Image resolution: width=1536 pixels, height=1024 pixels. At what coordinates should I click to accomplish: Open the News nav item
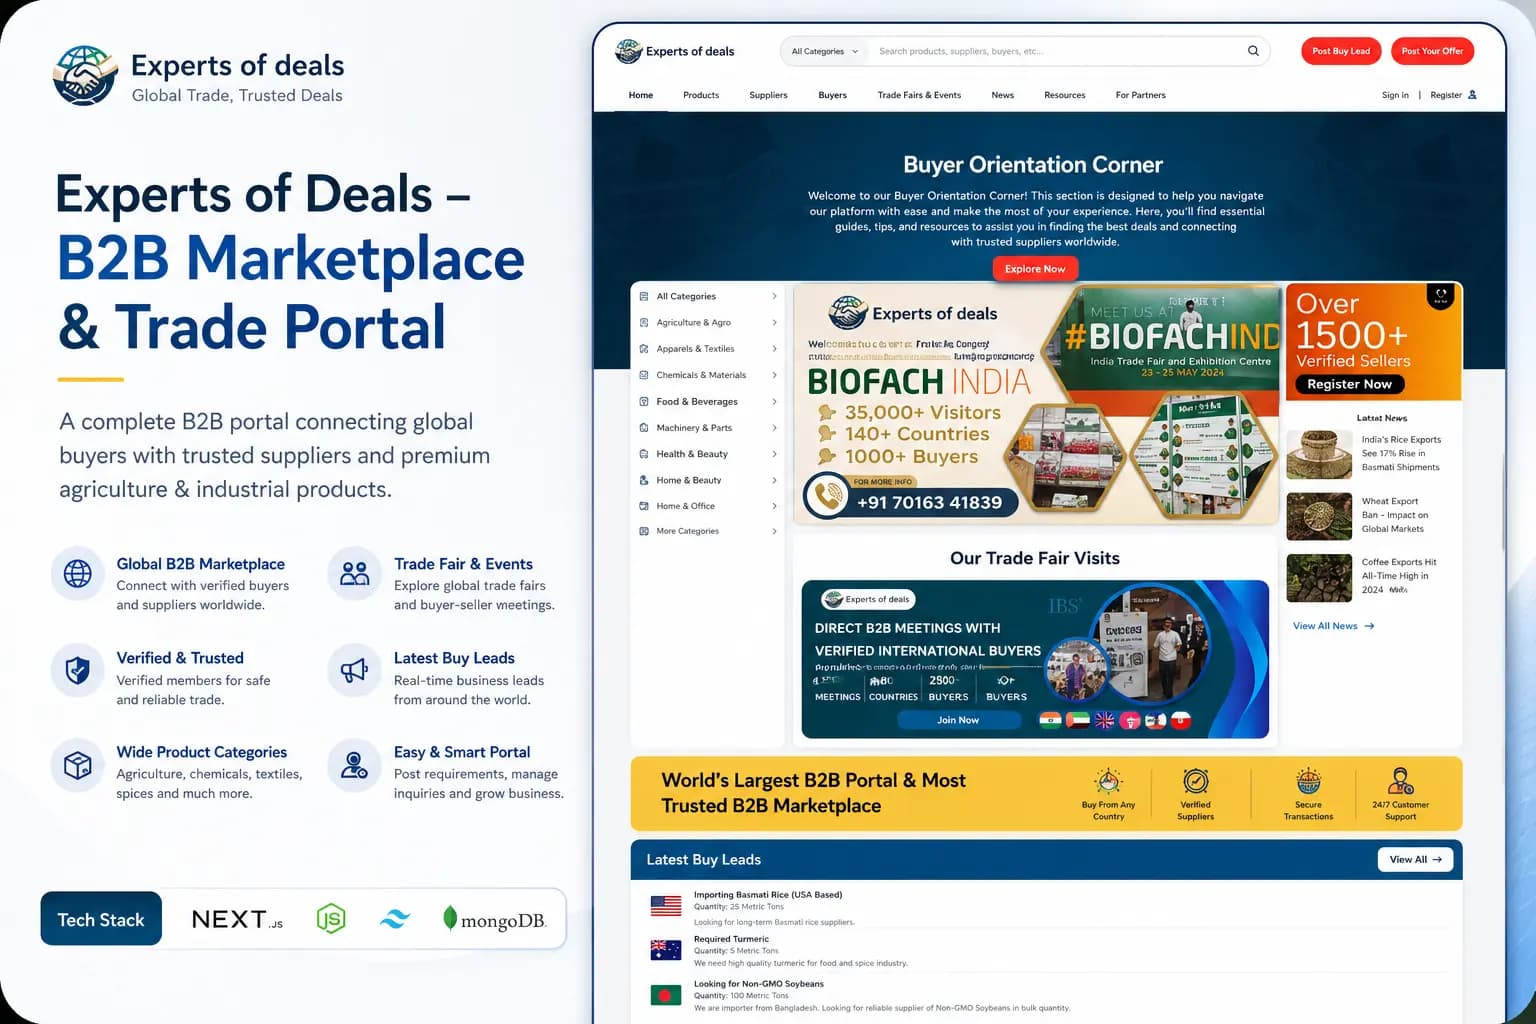pyautogui.click(x=1003, y=95)
